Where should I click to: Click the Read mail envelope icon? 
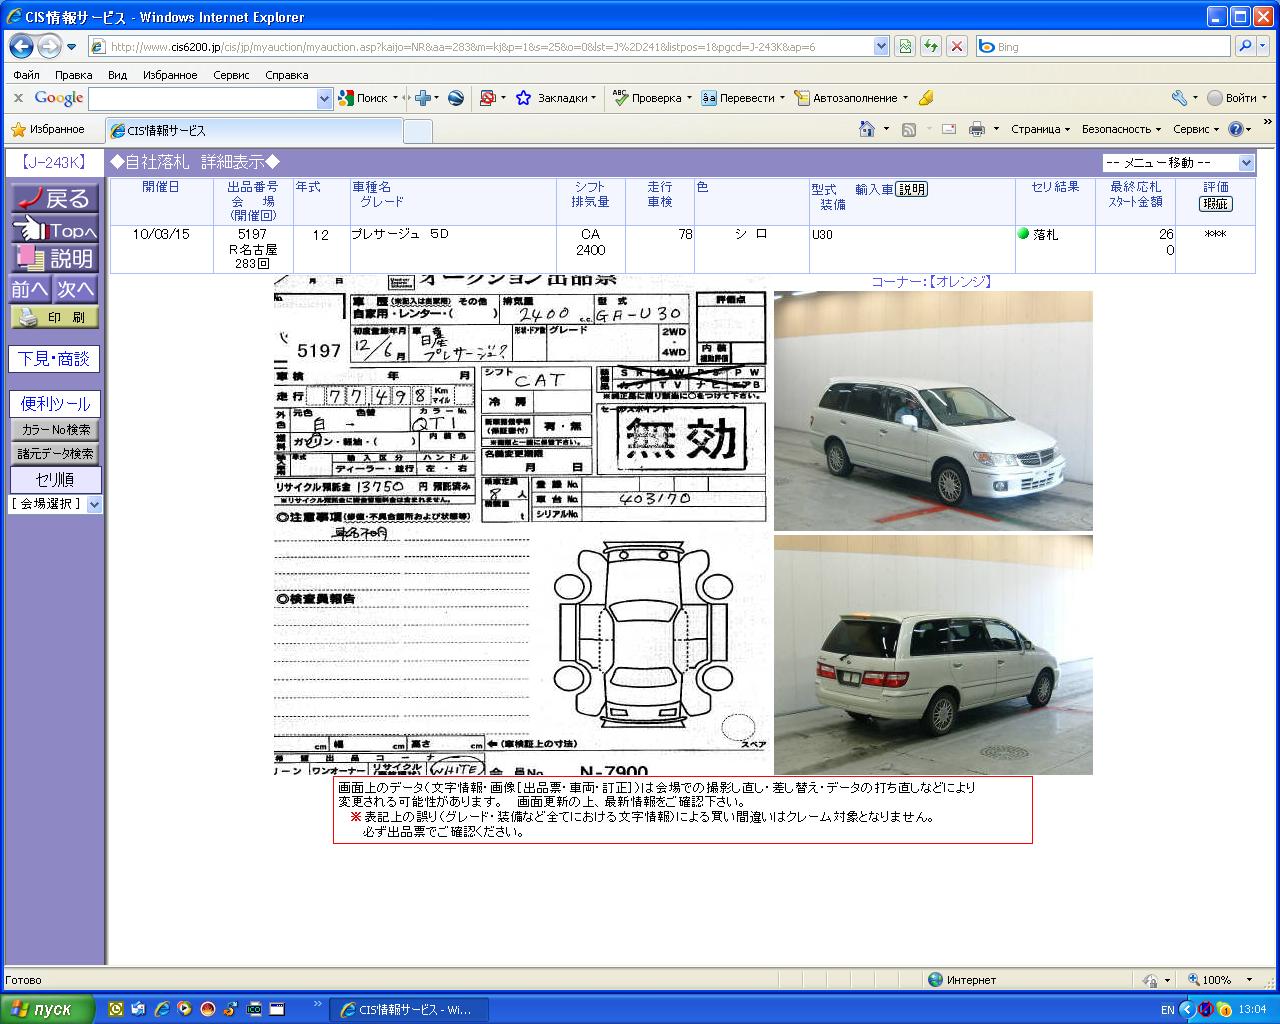[x=949, y=129]
